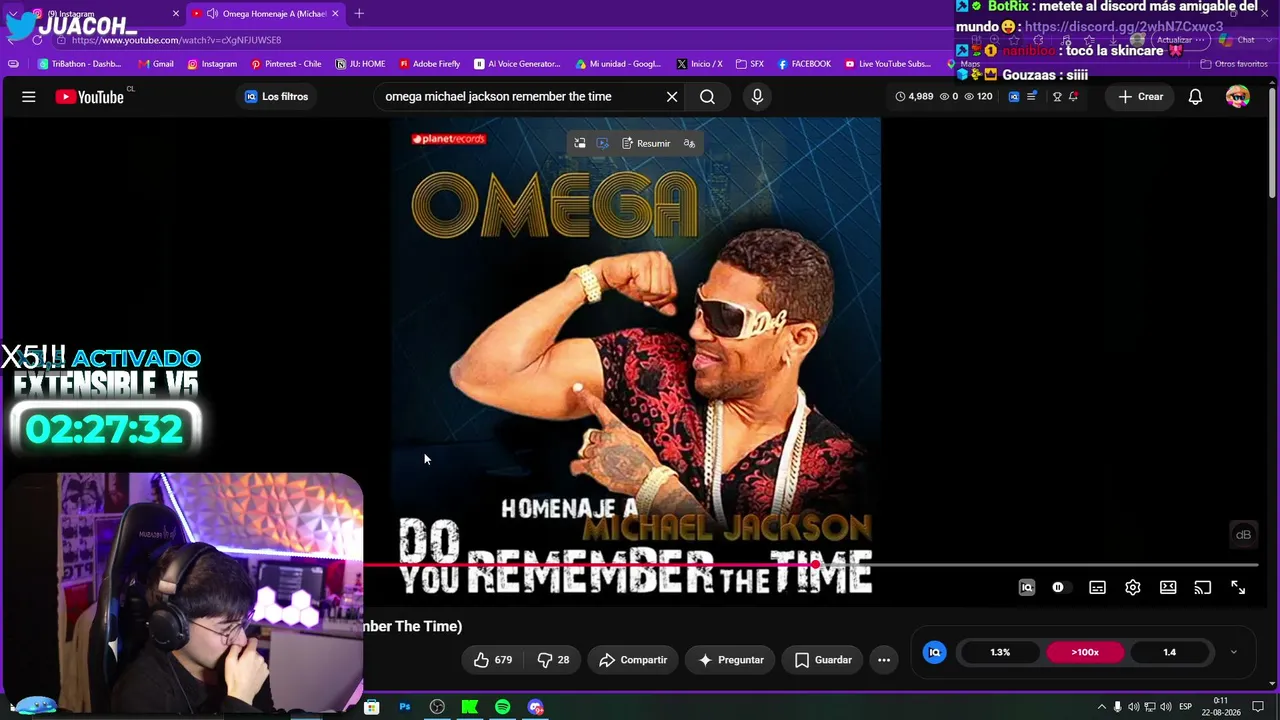Viewport: 1280px width, 720px height.
Task: Mute the tab using the speaker icon
Action: 212,14
